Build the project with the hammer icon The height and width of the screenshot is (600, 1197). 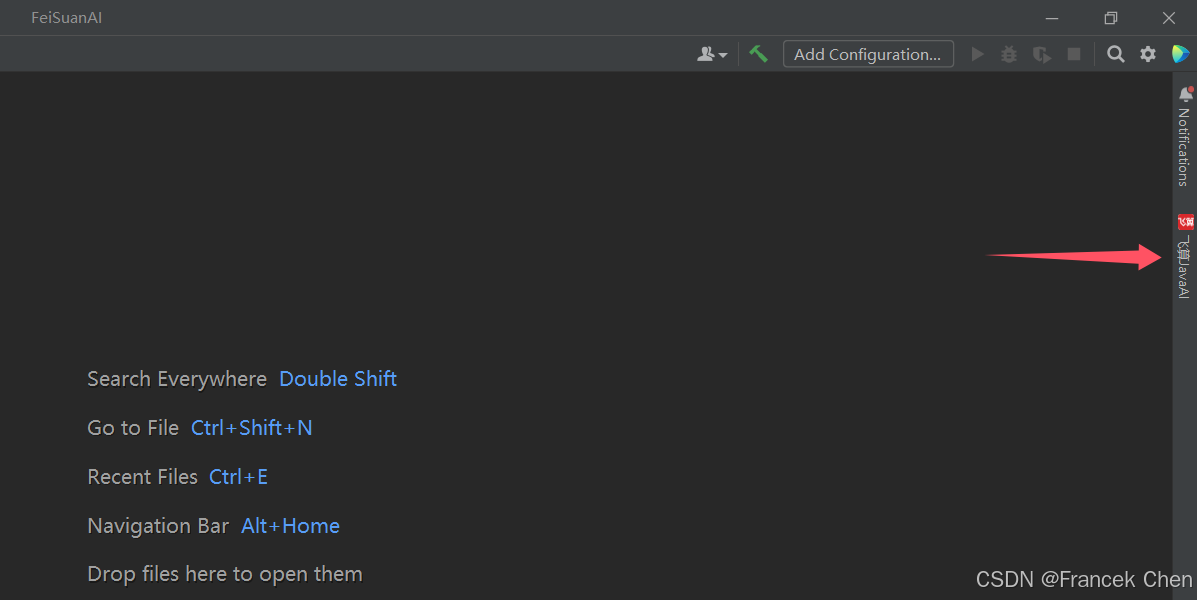click(758, 54)
